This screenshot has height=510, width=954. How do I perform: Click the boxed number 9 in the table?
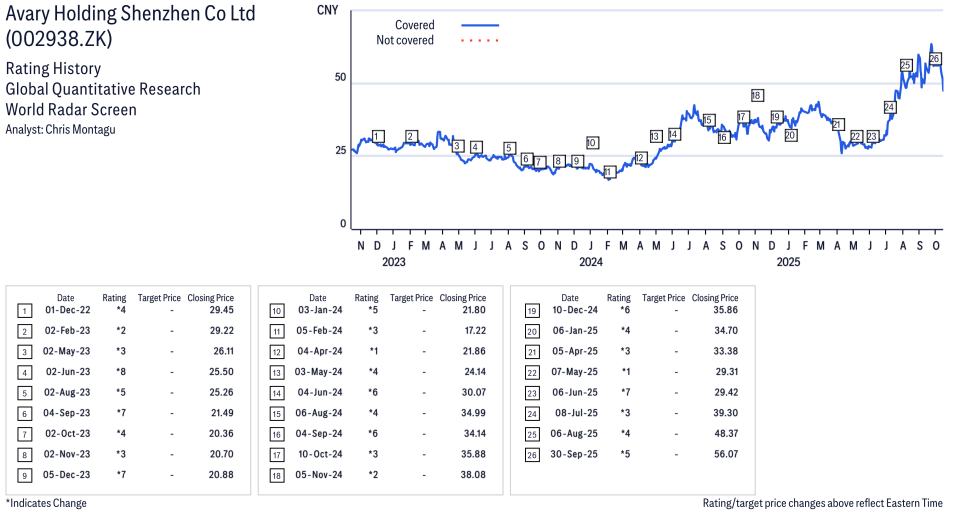[x=24, y=474]
